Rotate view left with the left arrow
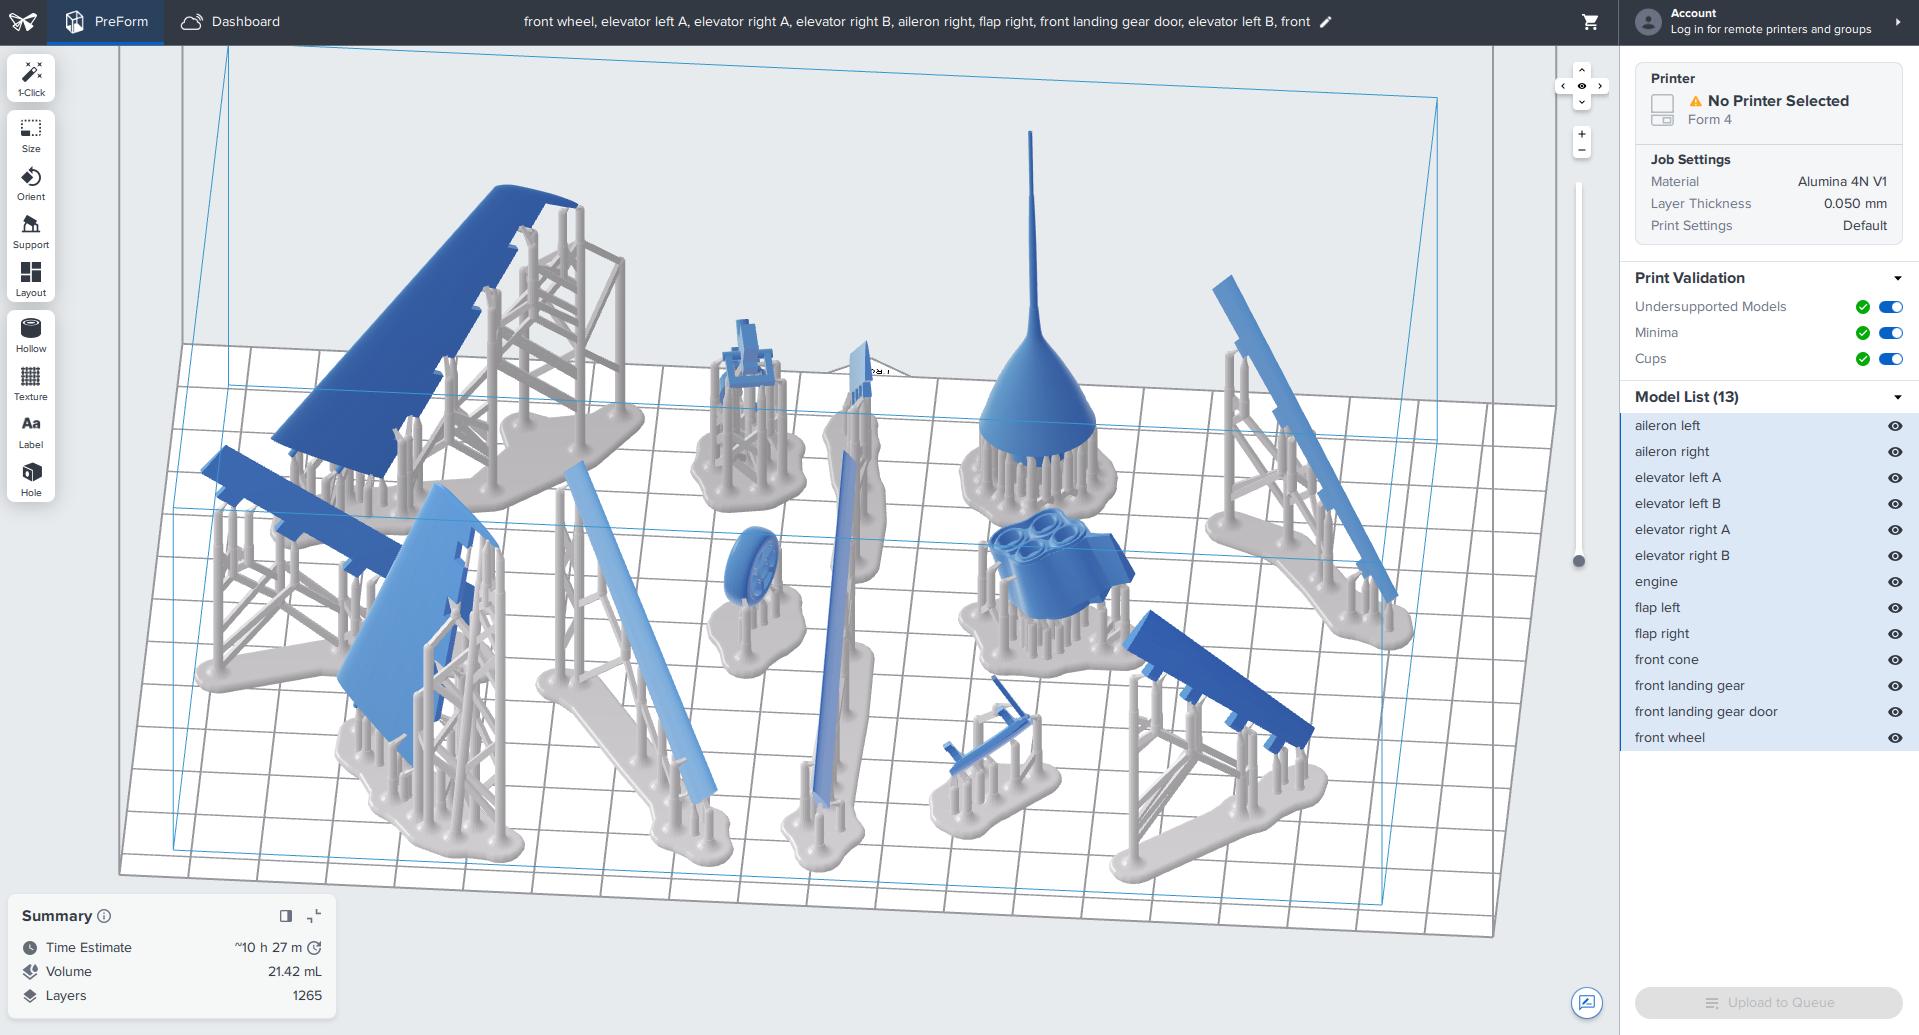Screen dimensions: 1919x1035 (x=1563, y=86)
